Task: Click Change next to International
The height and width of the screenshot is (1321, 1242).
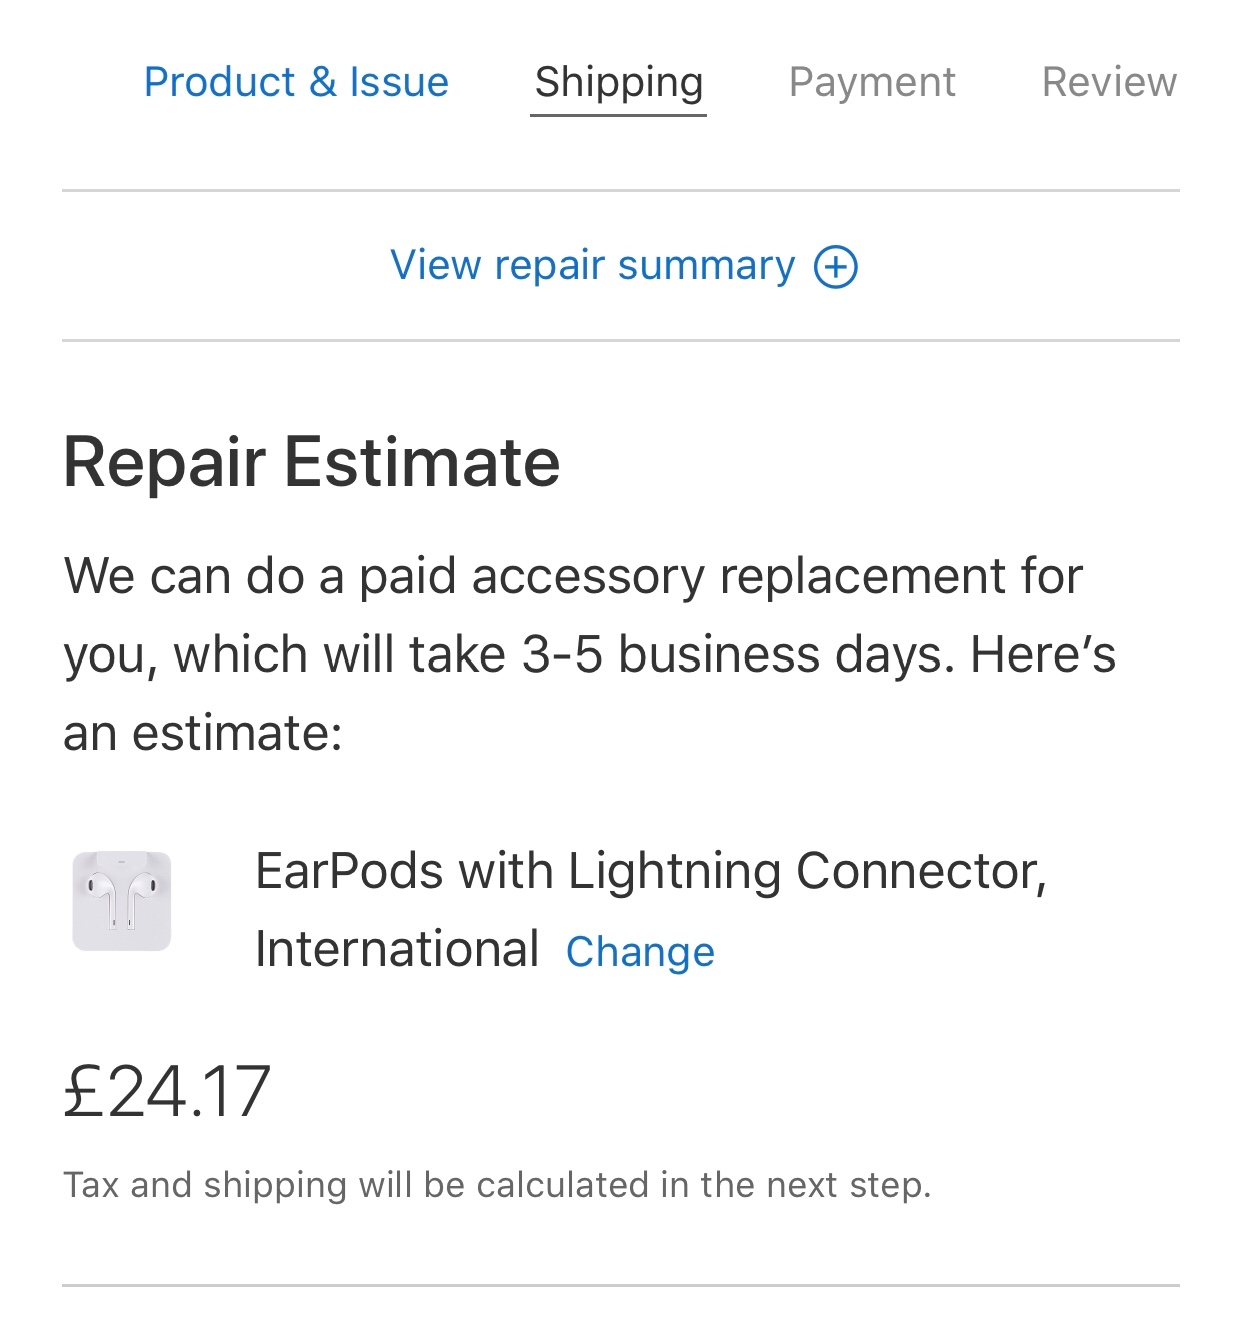Action: [640, 952]
